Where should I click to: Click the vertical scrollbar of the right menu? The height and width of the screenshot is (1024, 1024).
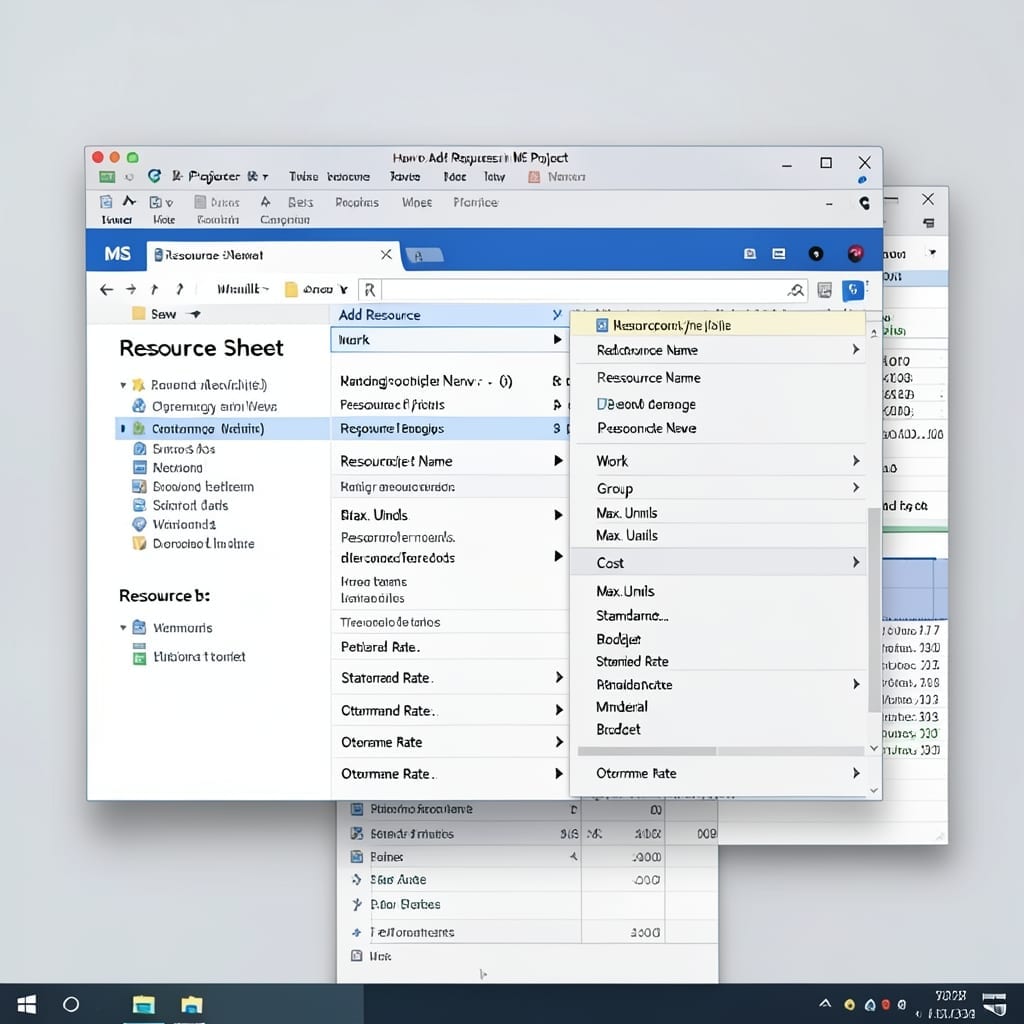(x=874, y=609)
